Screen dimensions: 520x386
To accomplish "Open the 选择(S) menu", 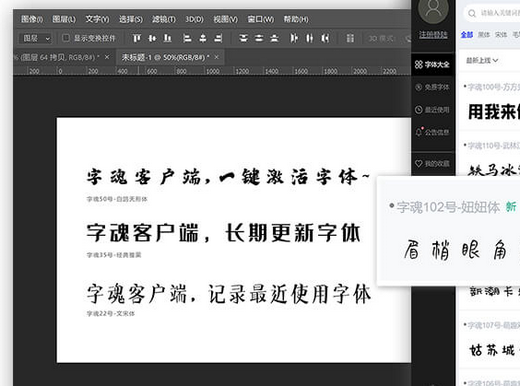I will tap(131, 19).
